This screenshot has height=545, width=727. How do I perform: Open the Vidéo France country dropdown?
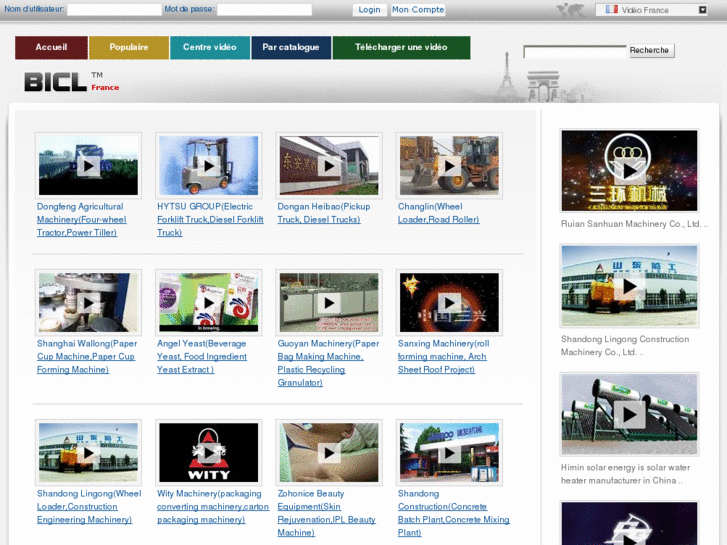[x=651, y=10]
